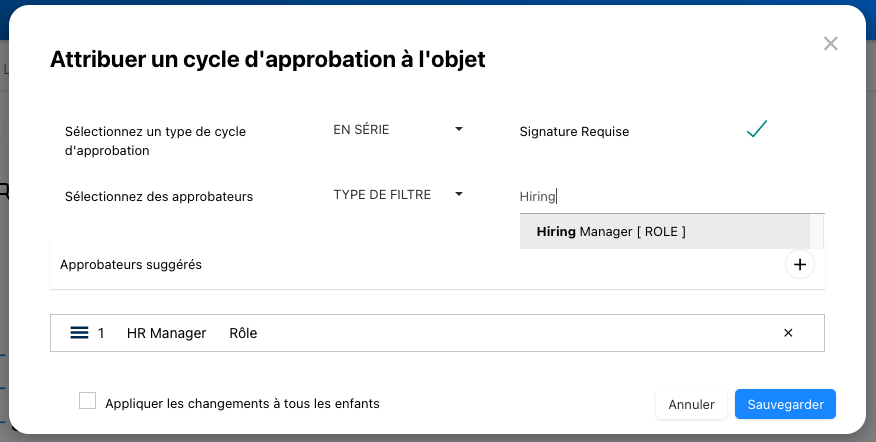Image resolution: width=876 pixels, height=442 pixels.
Task: Click the Rôle type in approver row
Action: (x=243, y=333)
